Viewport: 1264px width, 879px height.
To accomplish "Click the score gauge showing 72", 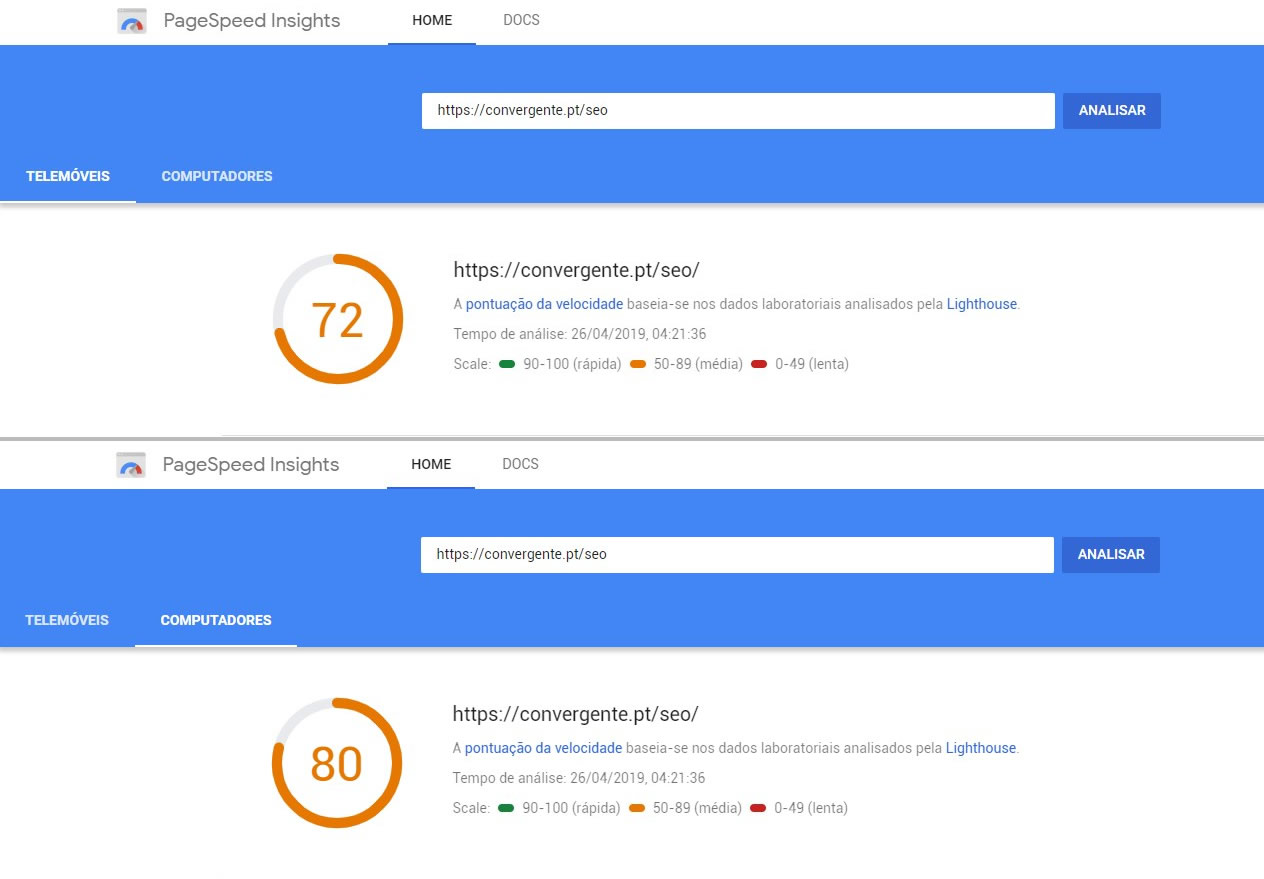I will (x=338, y=319).
